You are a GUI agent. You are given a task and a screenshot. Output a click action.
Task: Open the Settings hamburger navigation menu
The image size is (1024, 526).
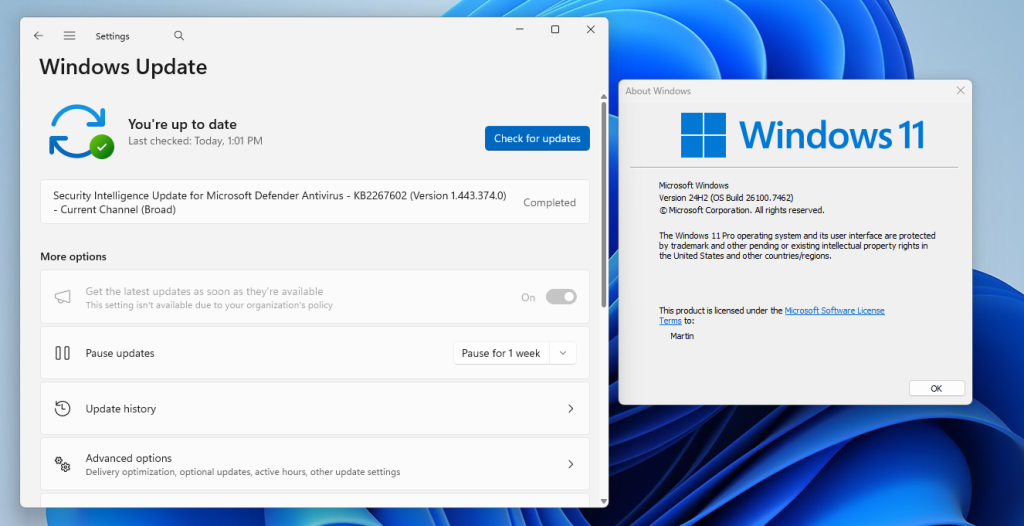(x=69, y=36)
